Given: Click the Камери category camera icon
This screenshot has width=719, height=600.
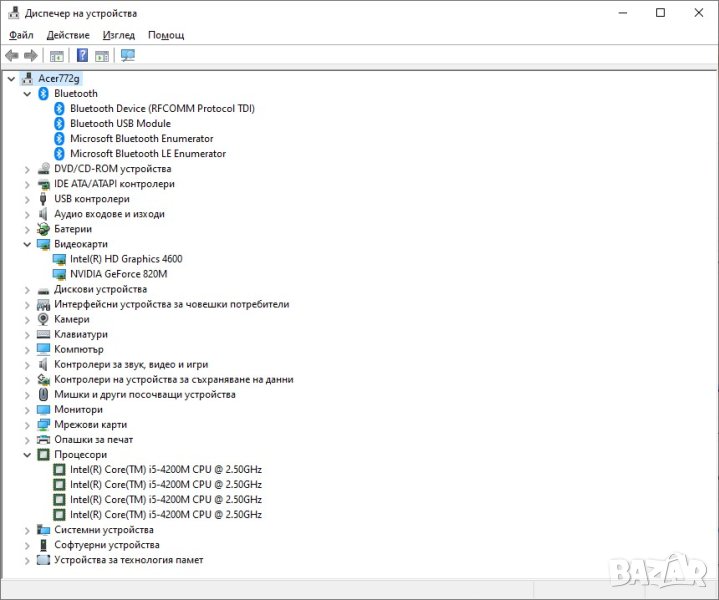Looking at the screenshot, I should point(43,319).
